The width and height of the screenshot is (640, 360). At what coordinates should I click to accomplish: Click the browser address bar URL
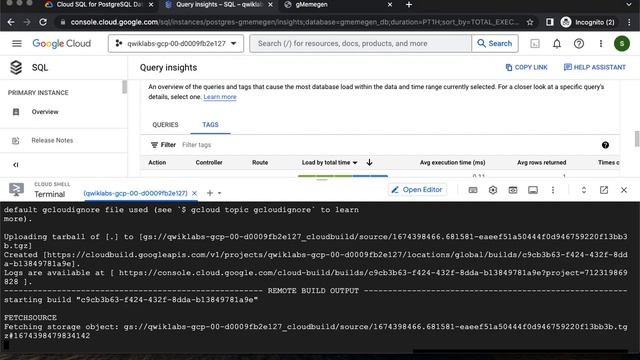(294, 22)
